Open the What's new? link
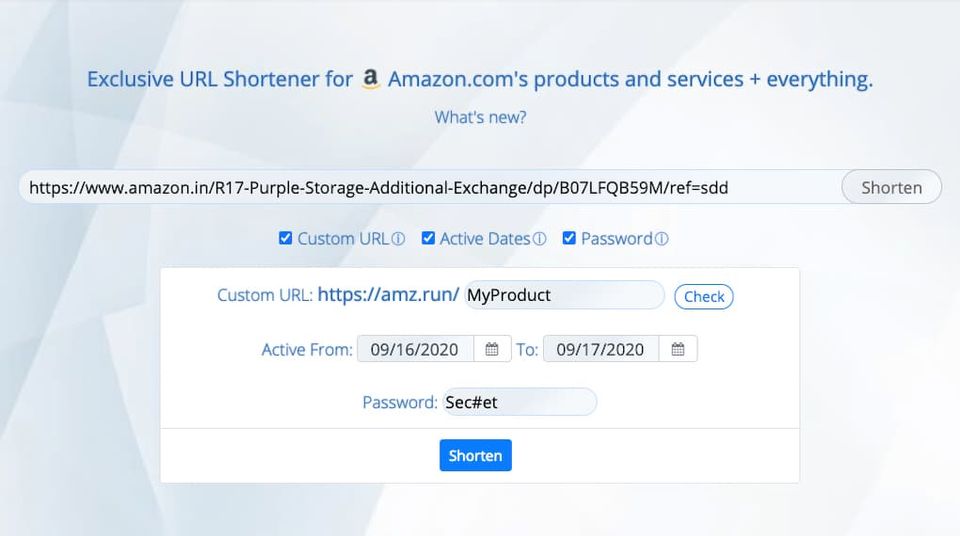The width and height of the screenshot is (960, 536). (480, 117)
